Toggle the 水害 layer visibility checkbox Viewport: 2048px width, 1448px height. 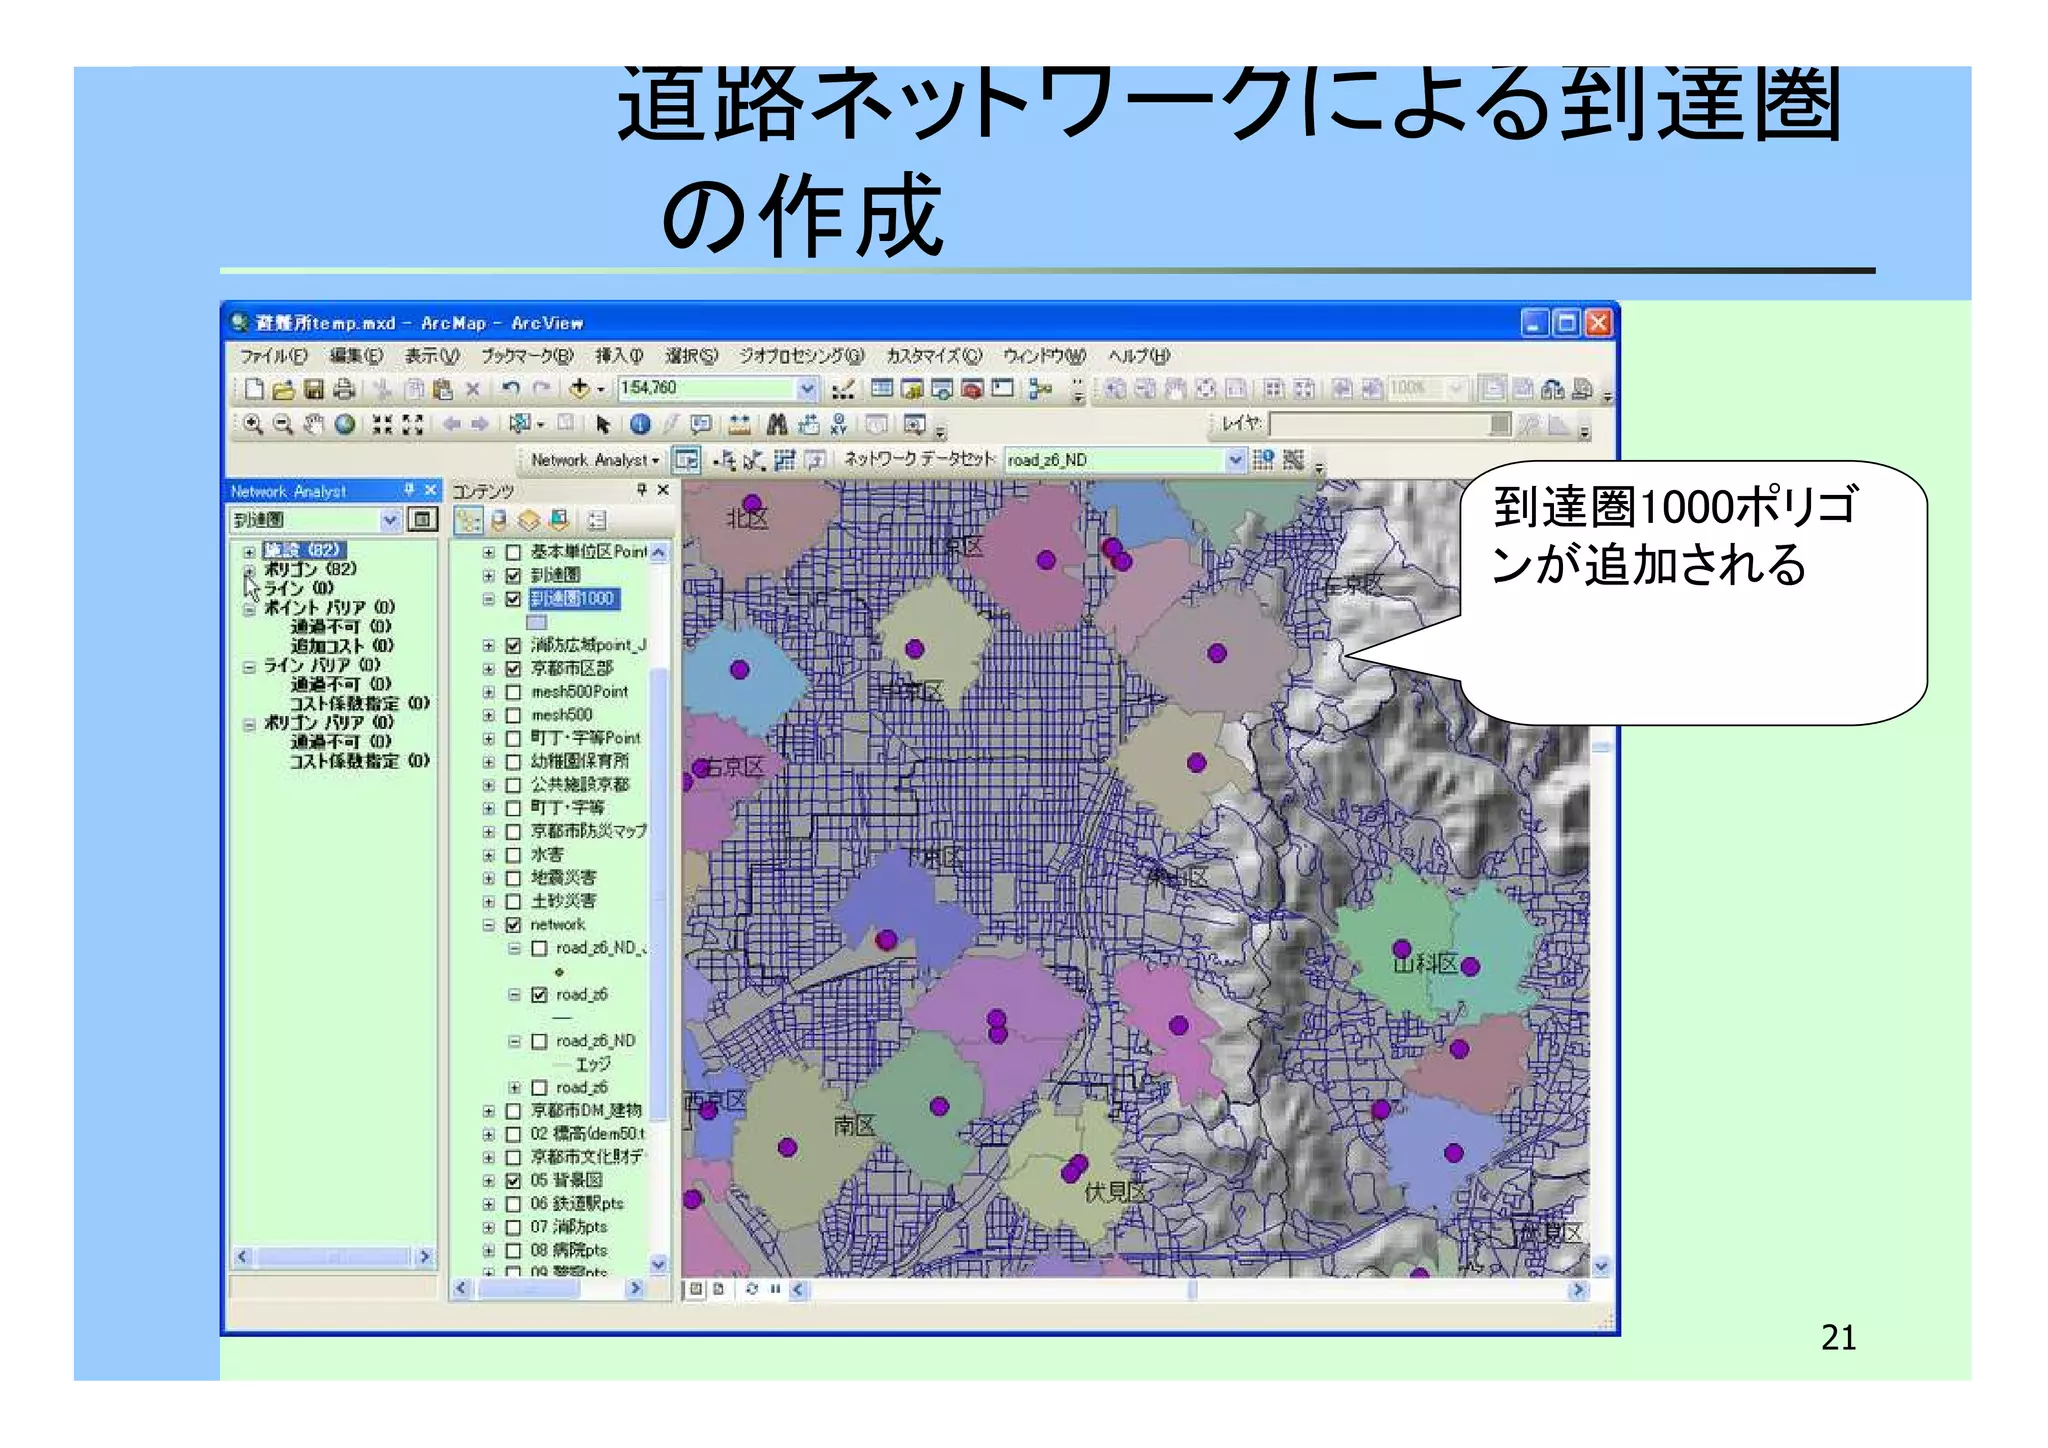pyautogui.click(x=514, y=855)
